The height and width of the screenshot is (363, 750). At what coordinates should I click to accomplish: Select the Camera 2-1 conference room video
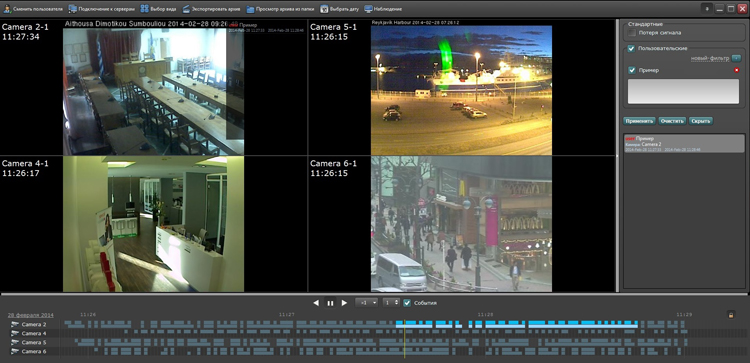[x=154, y=91]
